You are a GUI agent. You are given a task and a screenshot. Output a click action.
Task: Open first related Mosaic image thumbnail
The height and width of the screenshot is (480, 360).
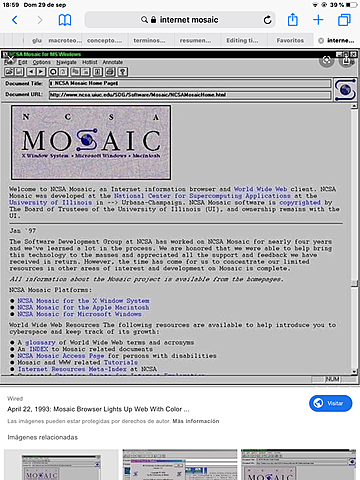coord(61,464)
